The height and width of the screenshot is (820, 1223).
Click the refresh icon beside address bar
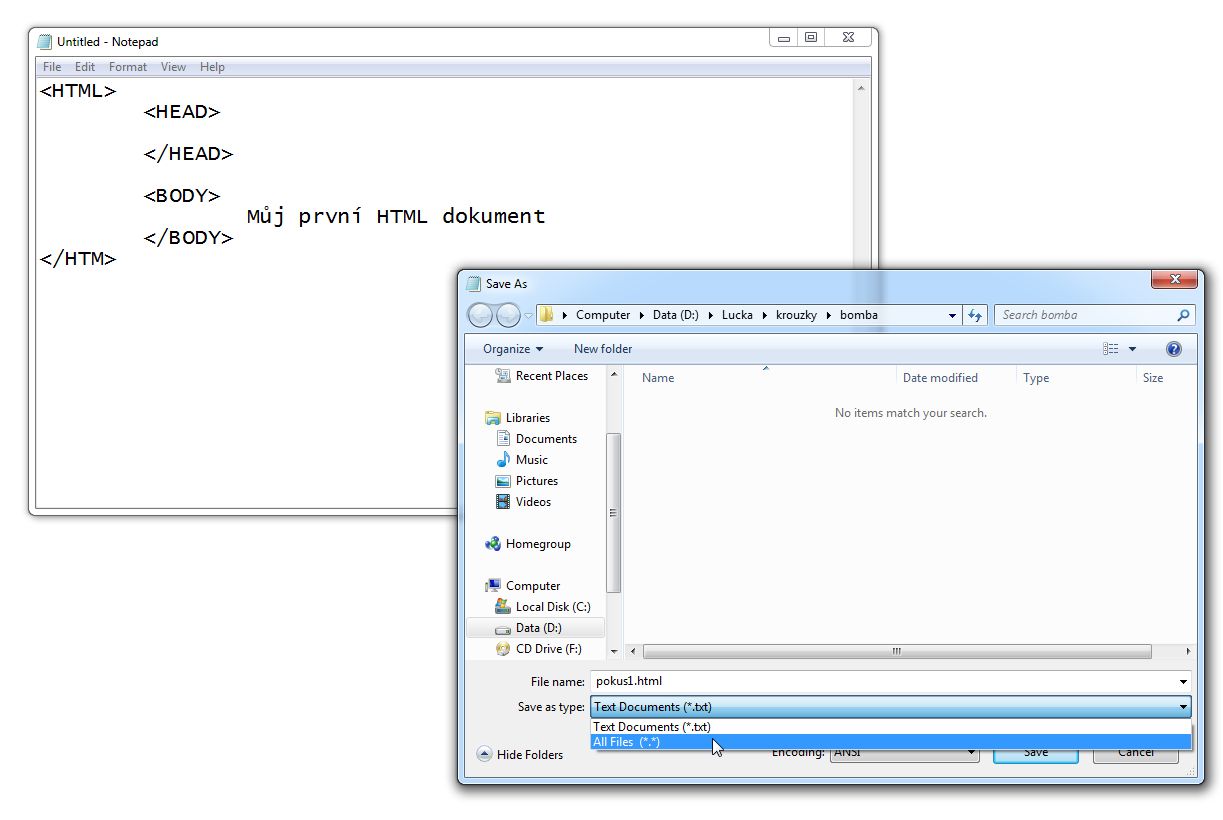pos(975,315)
